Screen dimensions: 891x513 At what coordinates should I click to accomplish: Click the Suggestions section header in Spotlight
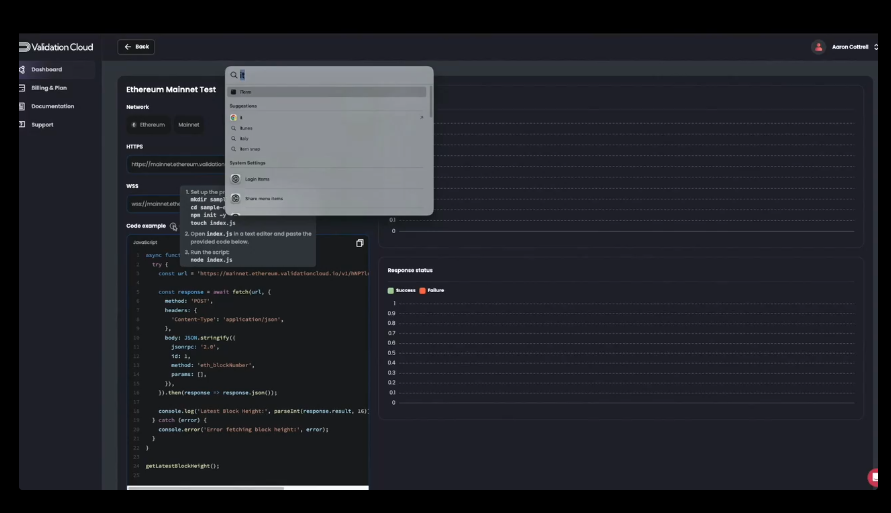pyautogui.click(x=243, y=106)
